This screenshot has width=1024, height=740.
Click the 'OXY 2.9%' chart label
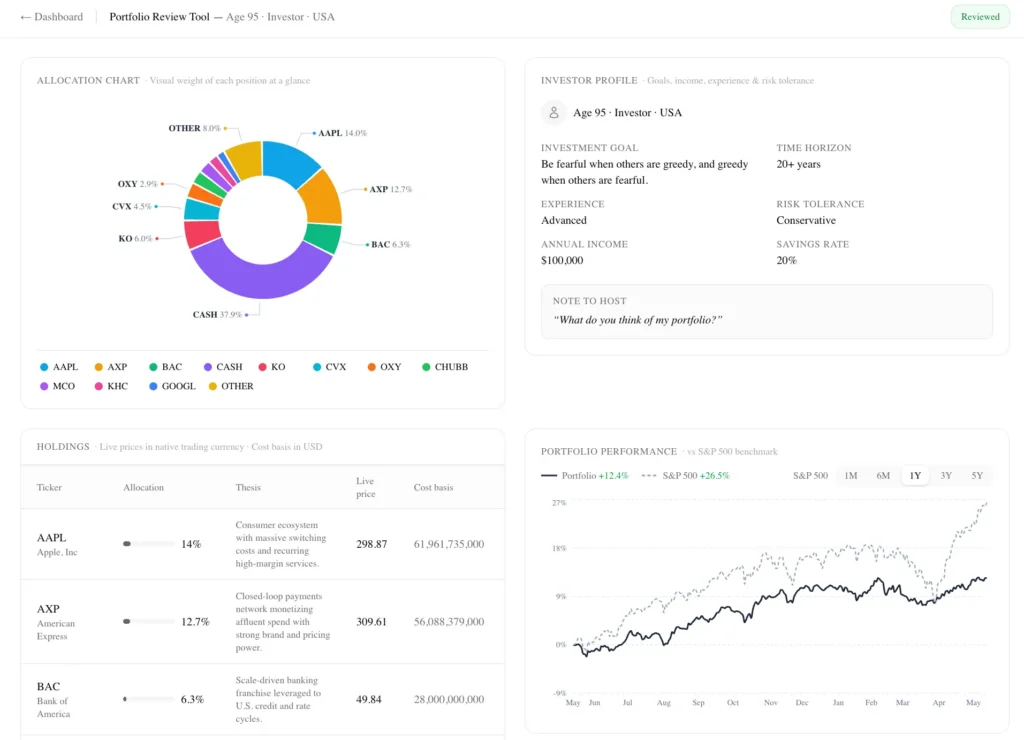140,184
